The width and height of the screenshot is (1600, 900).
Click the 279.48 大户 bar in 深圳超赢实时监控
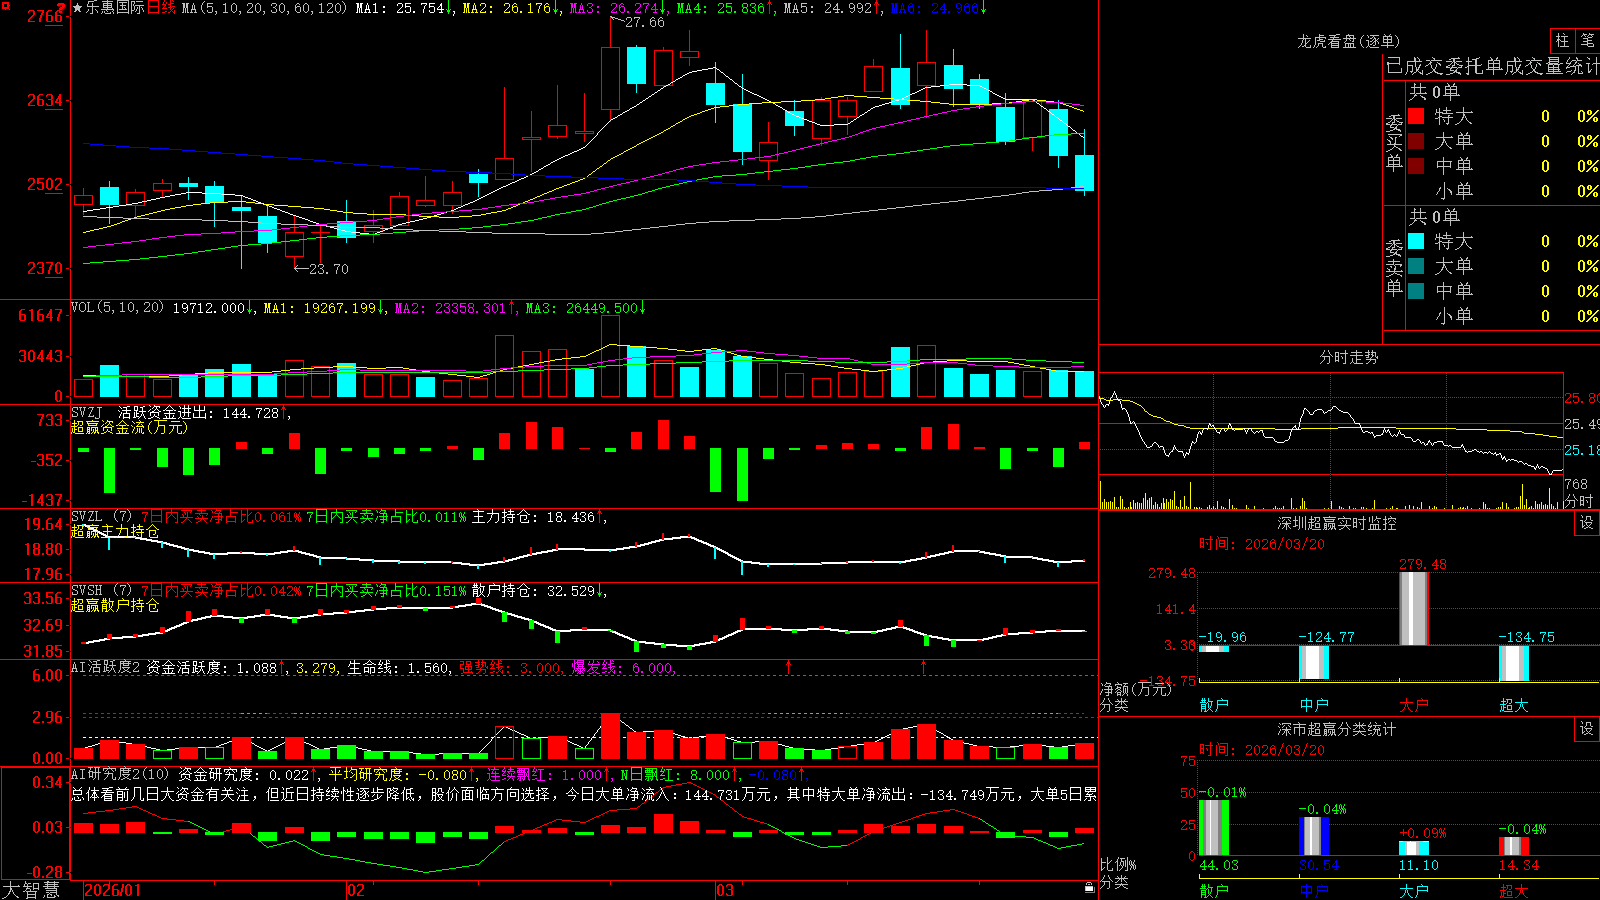(1414, 609)
